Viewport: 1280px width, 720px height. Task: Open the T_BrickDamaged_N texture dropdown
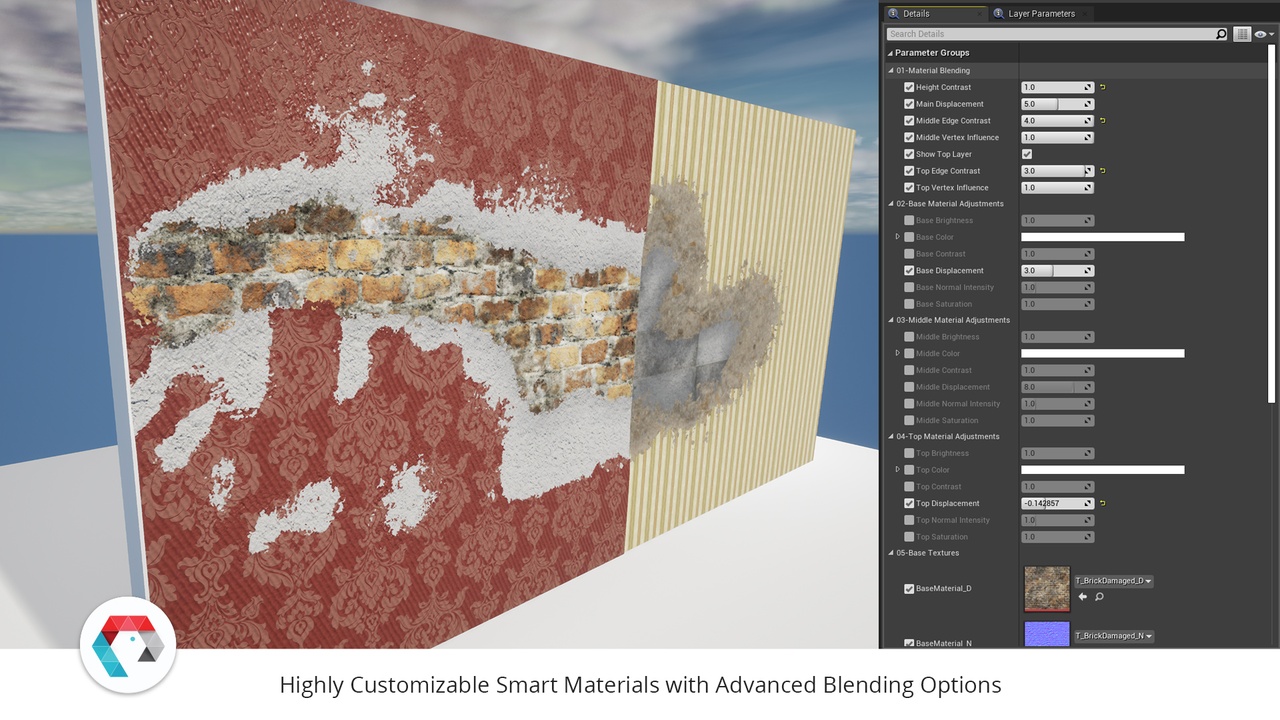click(1114, 636)
